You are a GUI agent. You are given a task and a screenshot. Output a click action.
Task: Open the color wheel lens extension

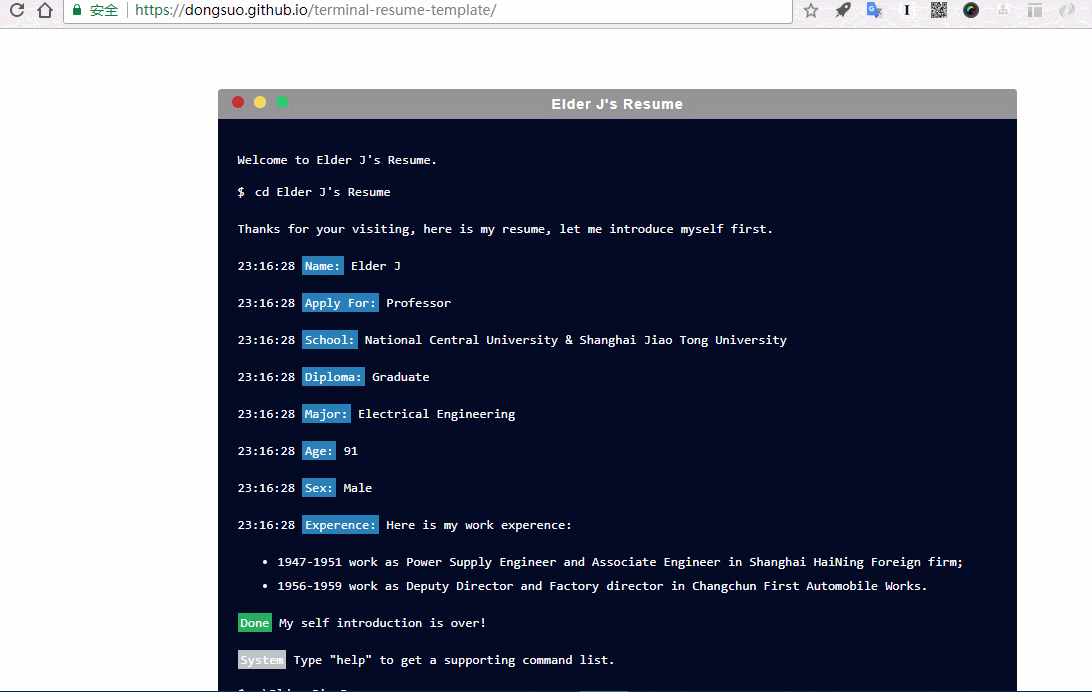coord(971,10)
